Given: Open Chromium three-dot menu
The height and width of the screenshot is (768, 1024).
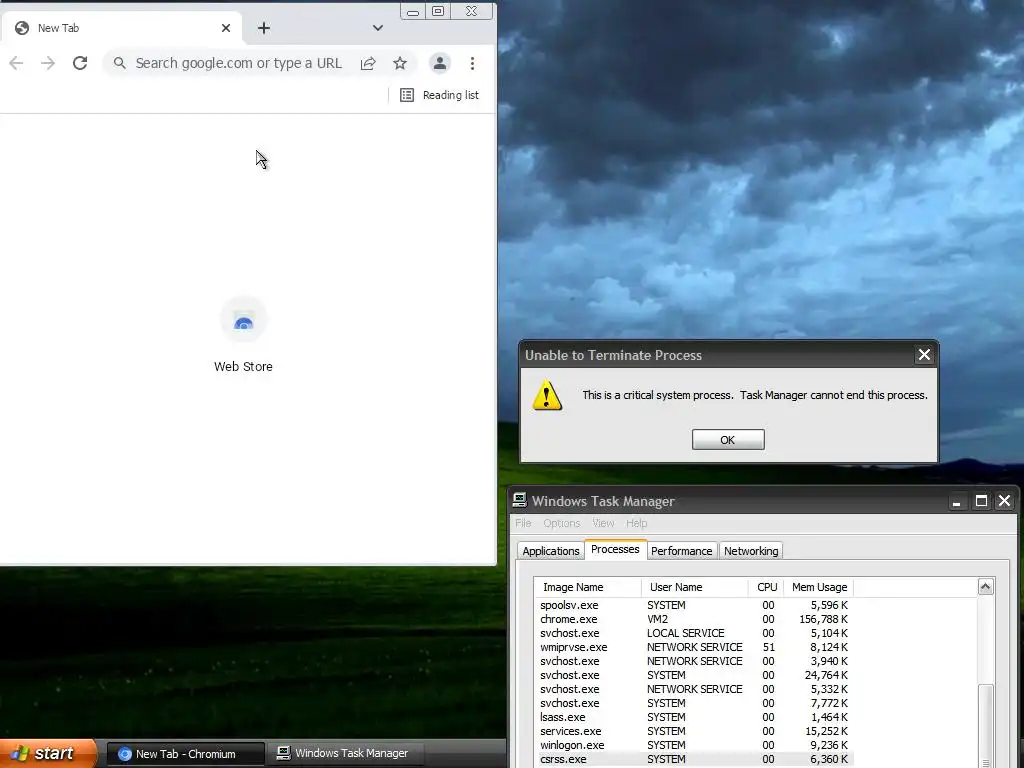Looking at the screenshot, I should click(x=472, y=63).
